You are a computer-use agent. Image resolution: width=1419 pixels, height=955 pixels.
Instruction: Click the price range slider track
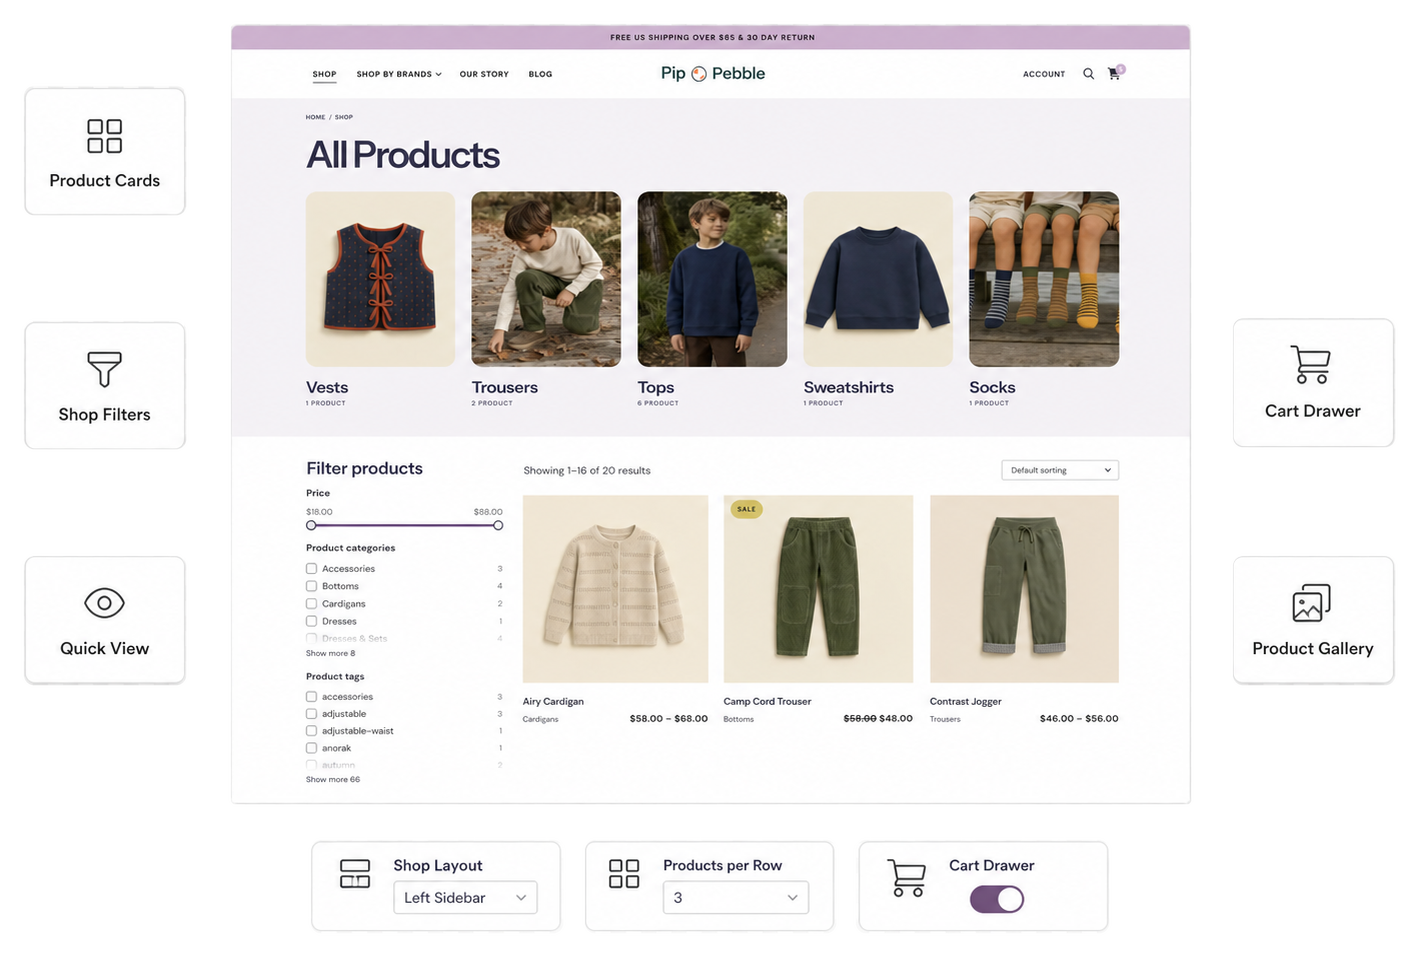click(404, 525)
